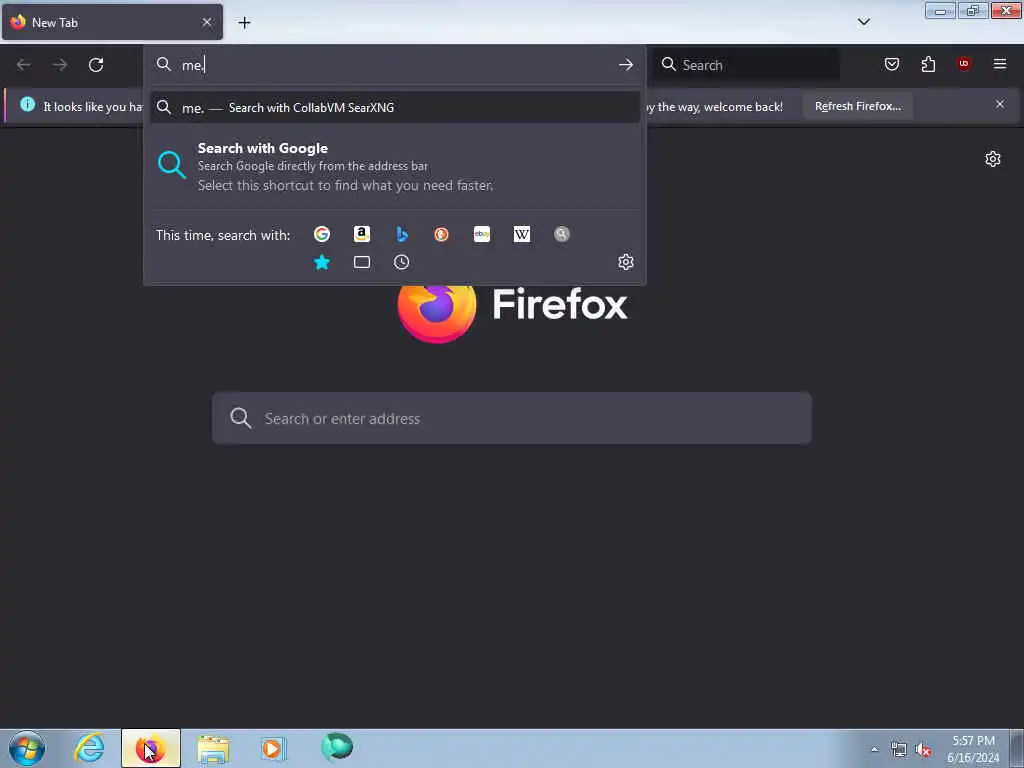Open the Pocket save icon
This screenshot has width=1024, height=768.
(x=891, y=64)
